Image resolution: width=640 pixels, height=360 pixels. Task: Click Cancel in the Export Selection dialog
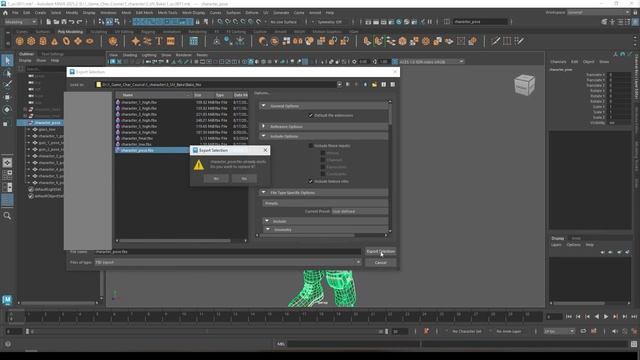[380, 262]
